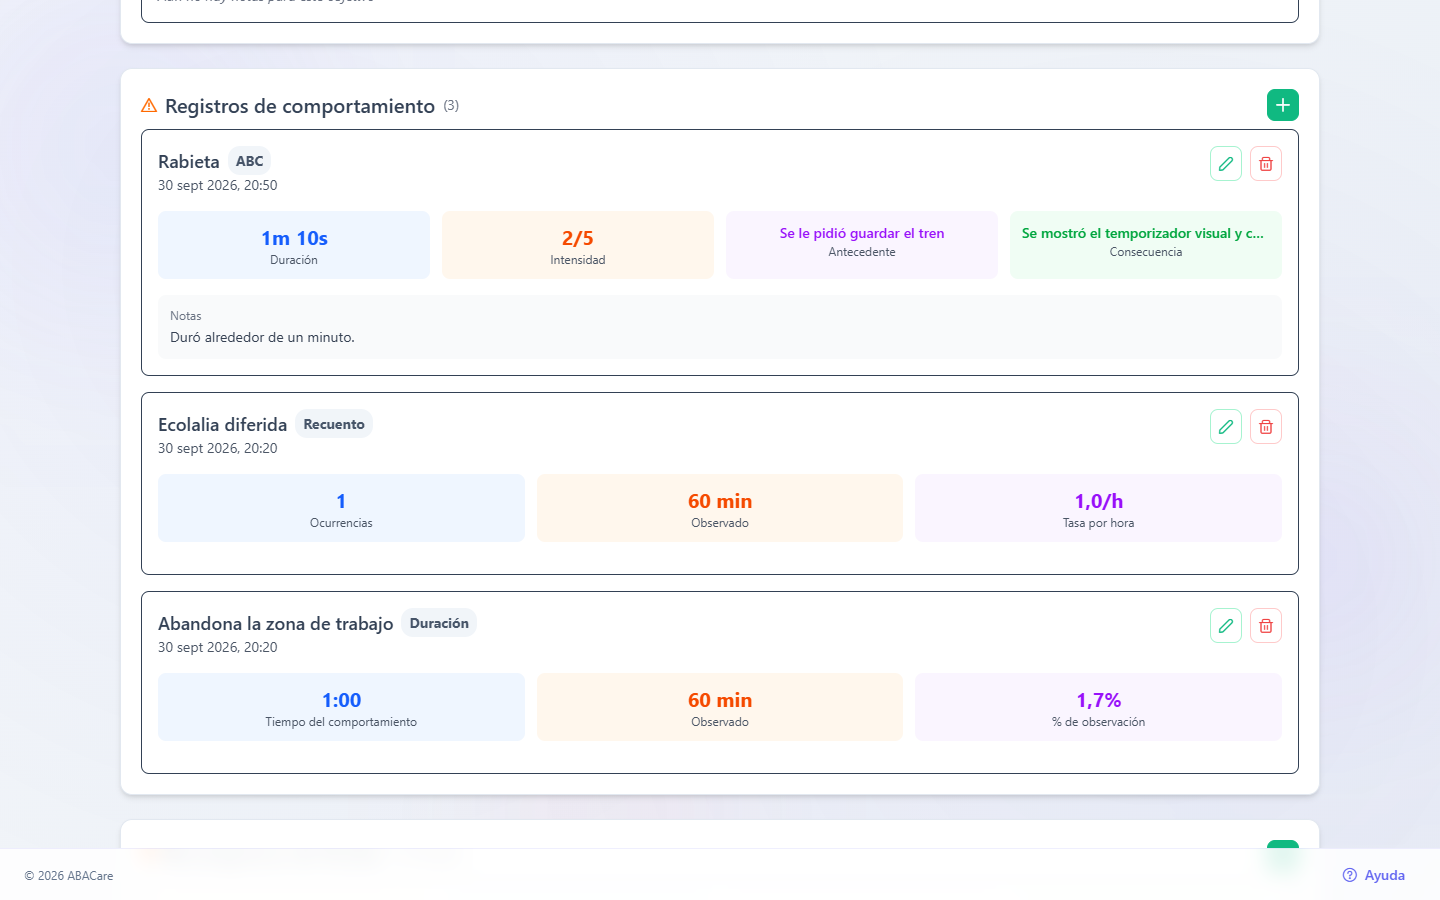The height and width of the screenshot is (900, 1440).
Task: Click the 1,7% de observación value
Action: point(1099,700)
